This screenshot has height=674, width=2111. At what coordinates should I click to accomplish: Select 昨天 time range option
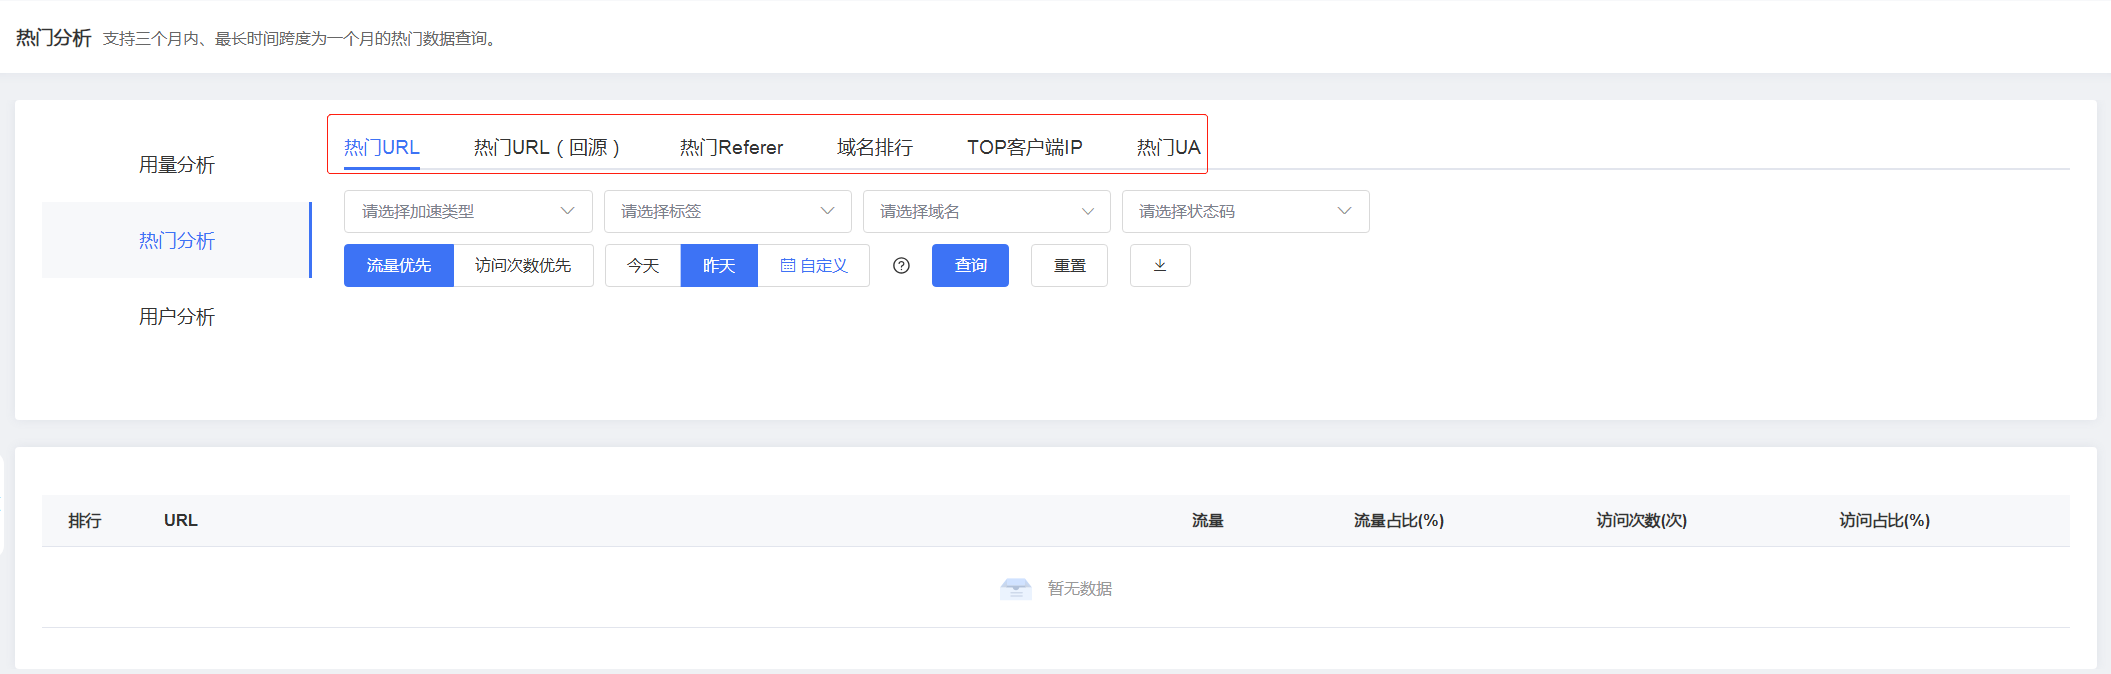(x=719, y=266)
